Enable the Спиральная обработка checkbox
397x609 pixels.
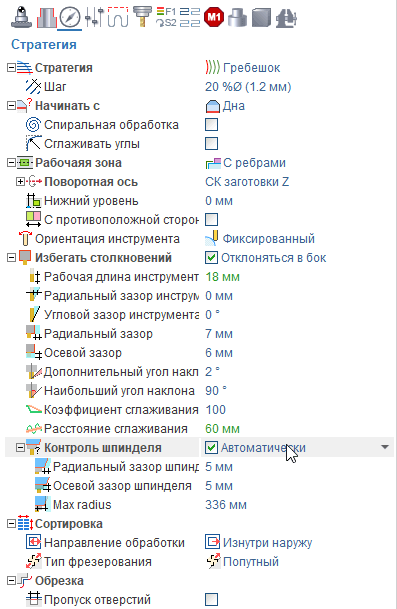click(x=212, y=125)
